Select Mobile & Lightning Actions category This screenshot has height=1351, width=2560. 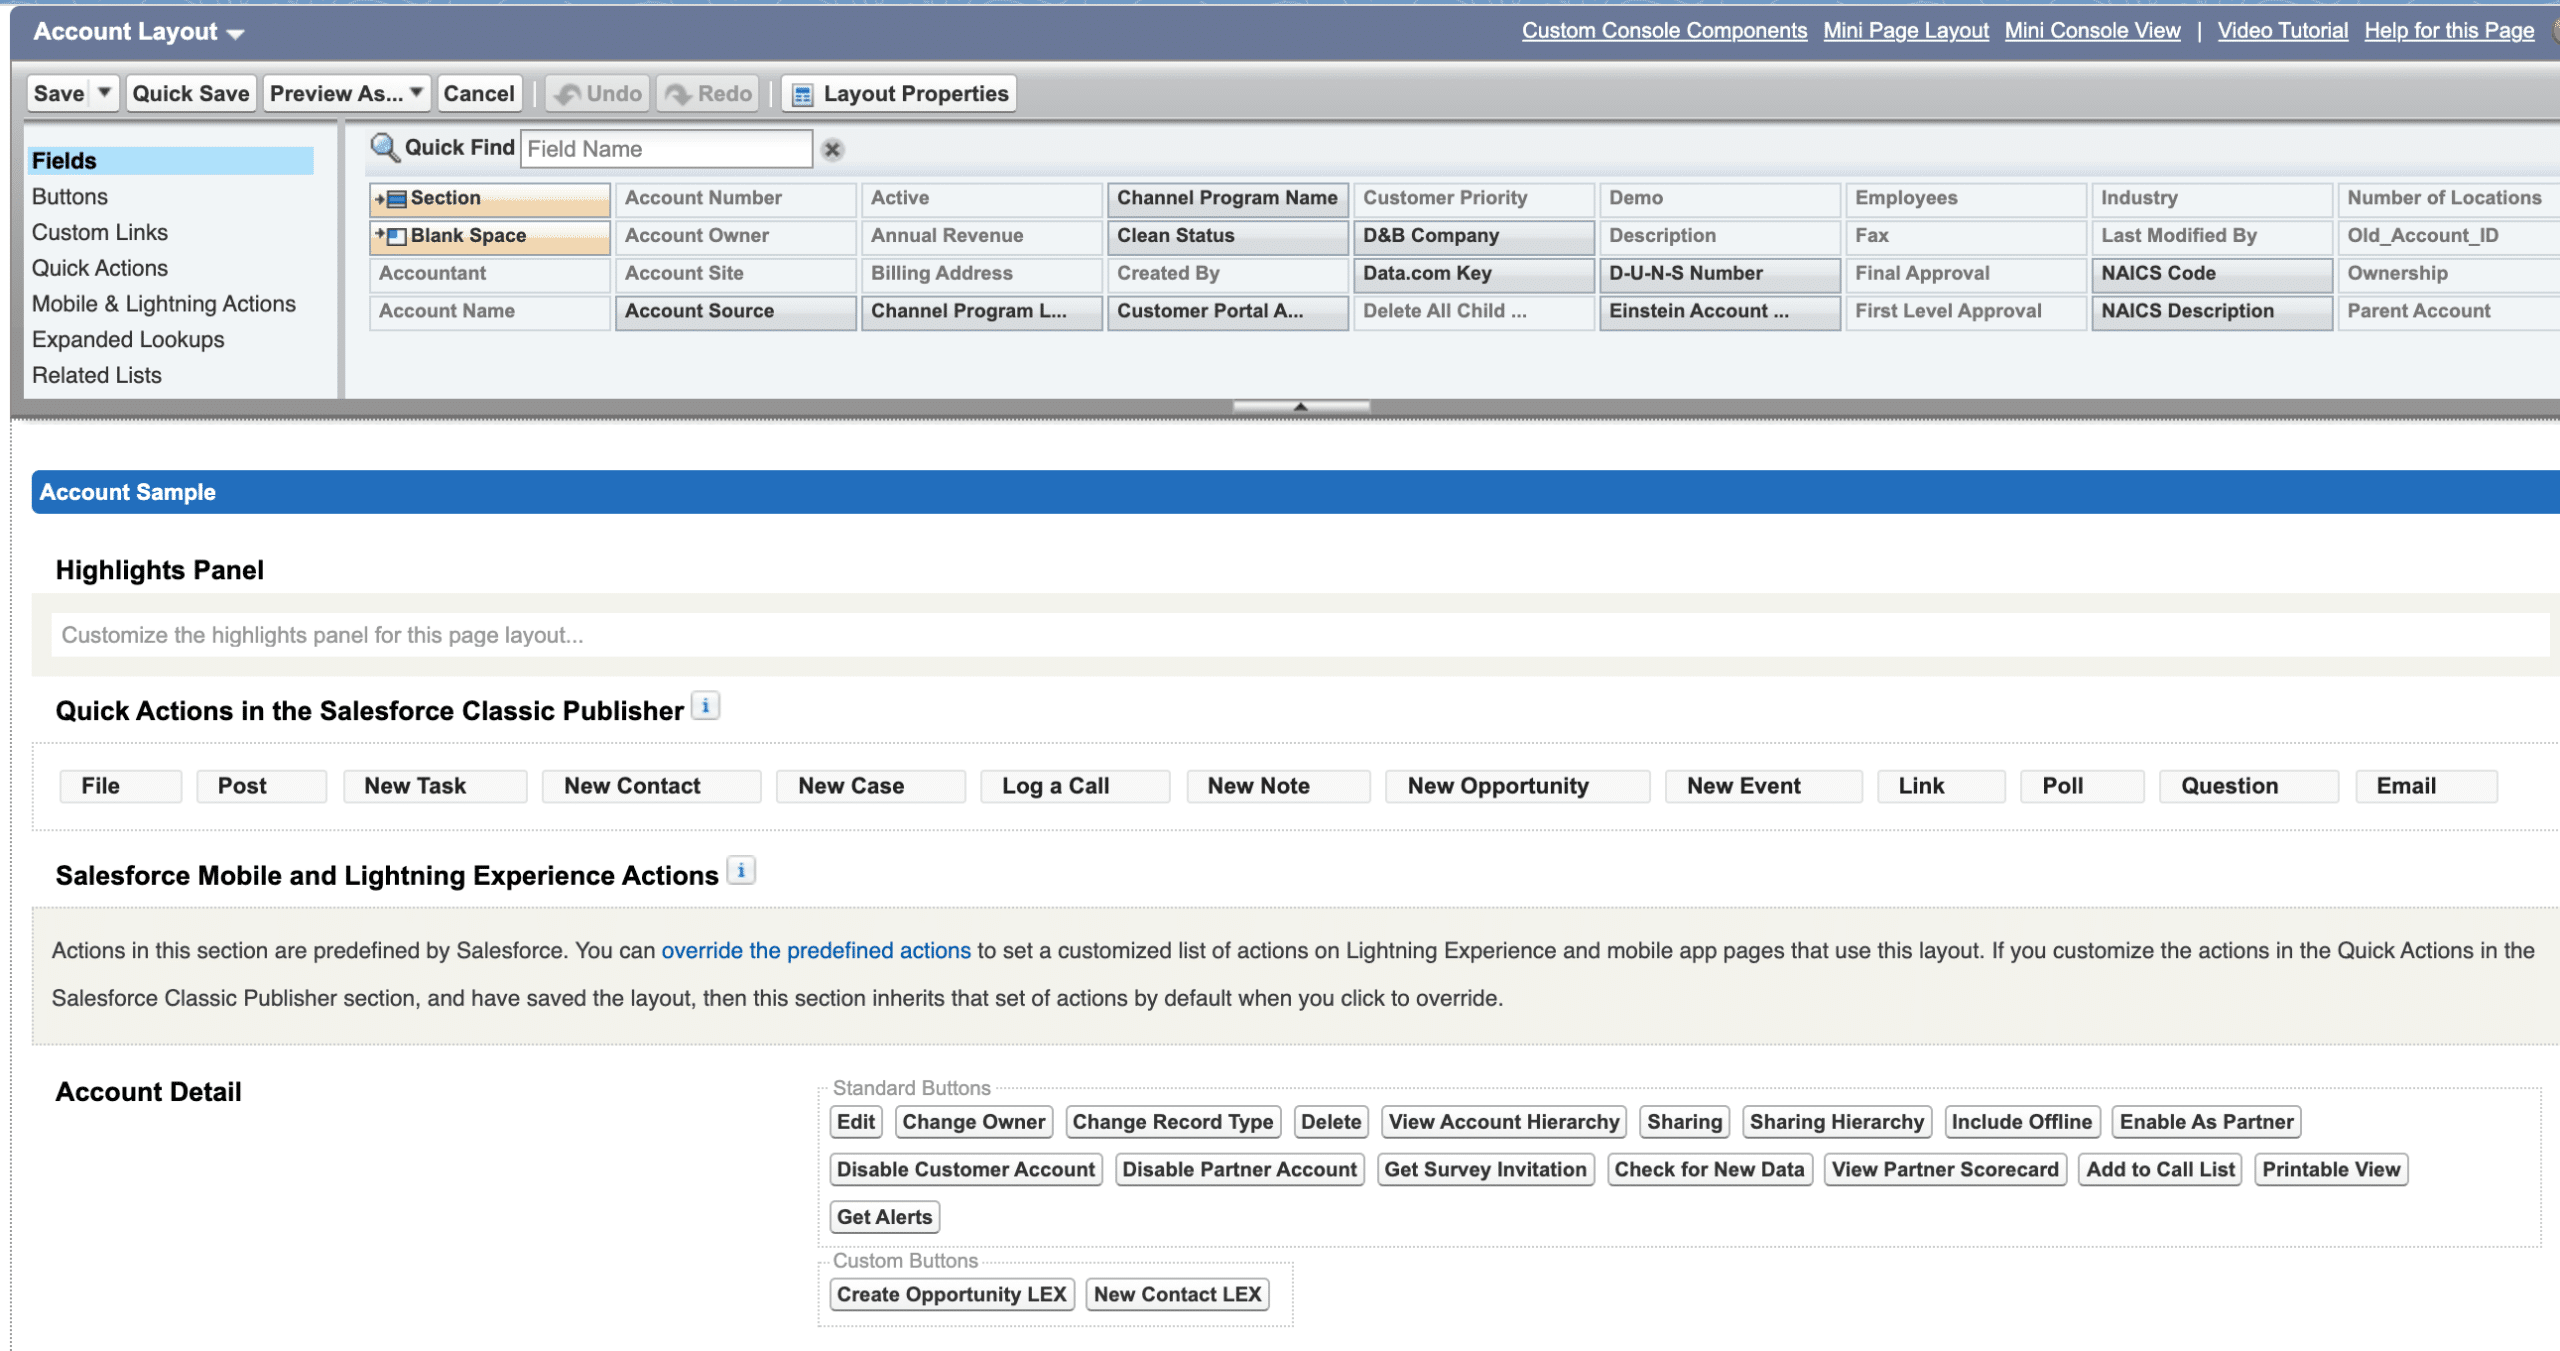164,303
